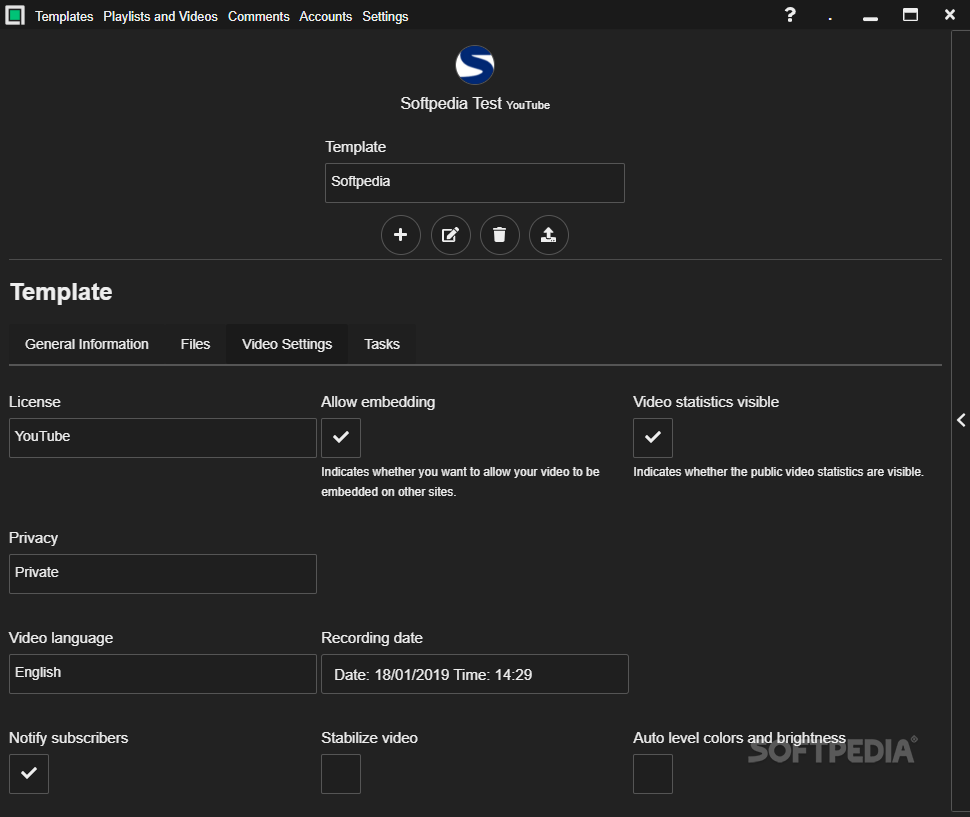Screen dimensions: 970x817
Task: Select the Video Settings tab
Action: (287, 344)
